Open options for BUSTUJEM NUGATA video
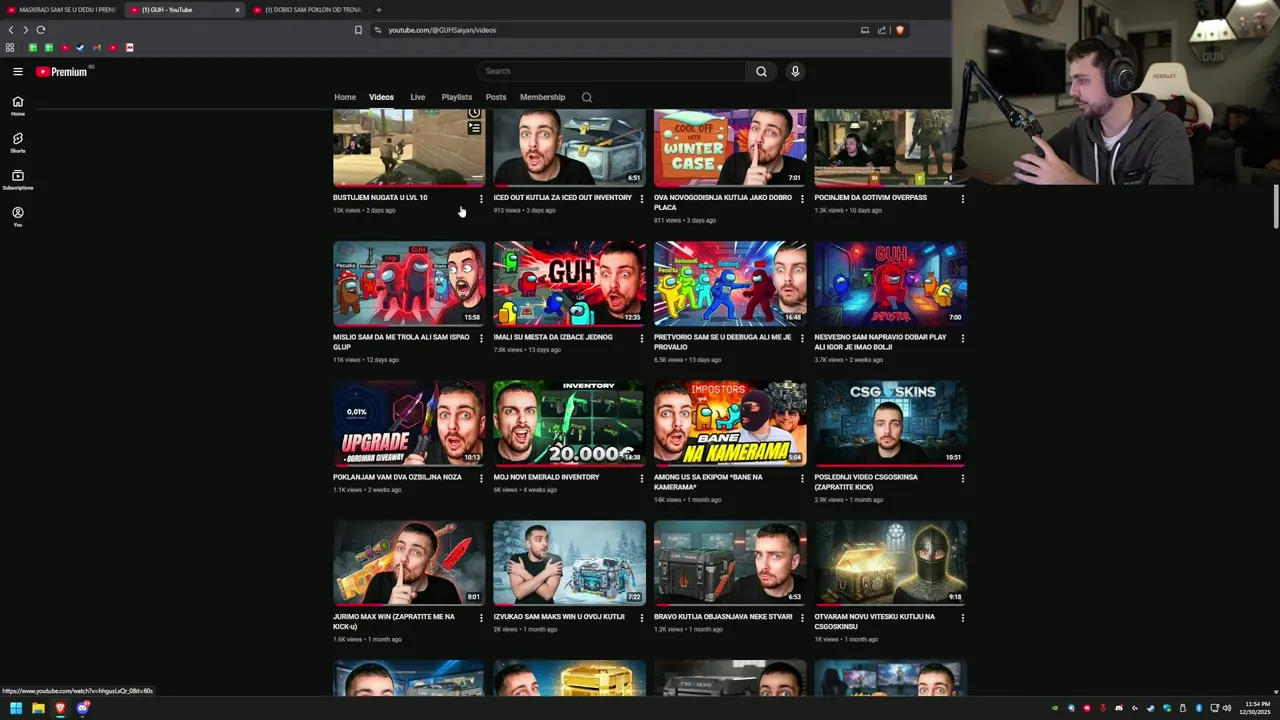The image size is (1280, 720). point(481,199)
